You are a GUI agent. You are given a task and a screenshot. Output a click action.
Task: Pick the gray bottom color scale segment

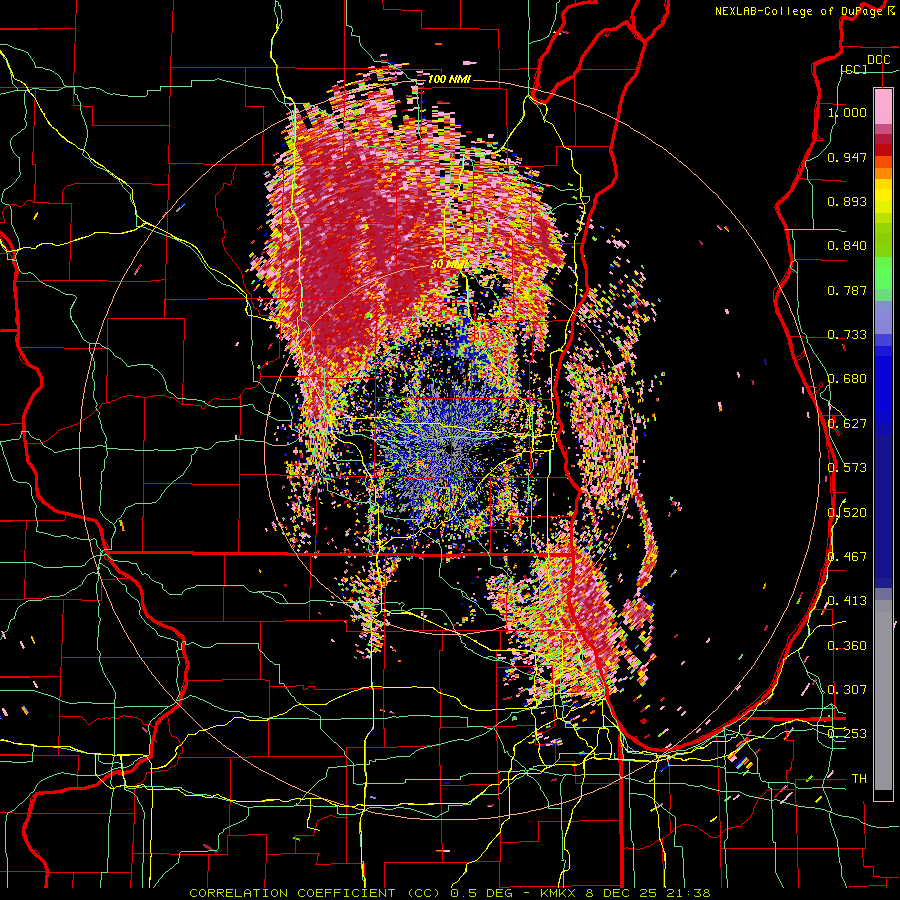click(x=883, y=695)
